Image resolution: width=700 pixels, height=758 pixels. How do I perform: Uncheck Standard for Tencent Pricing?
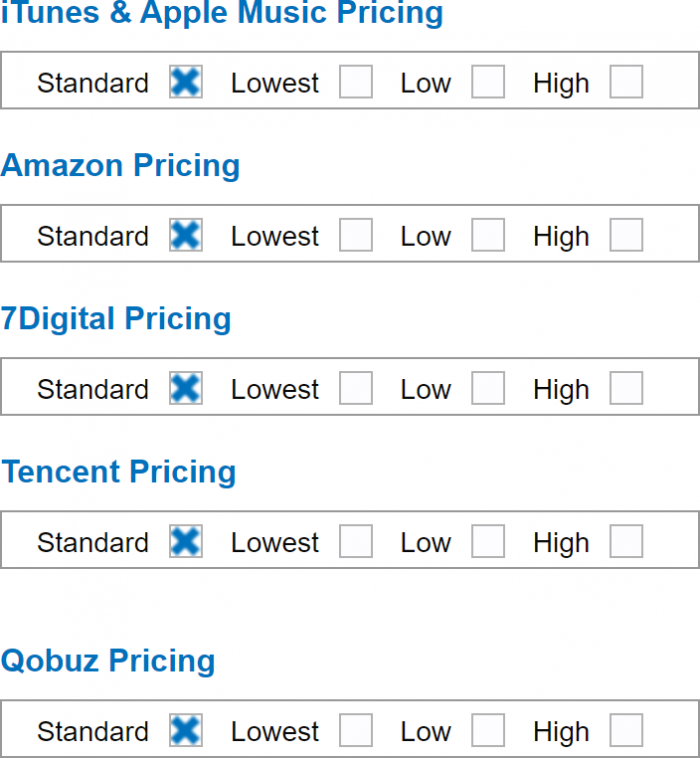point(185,541)
